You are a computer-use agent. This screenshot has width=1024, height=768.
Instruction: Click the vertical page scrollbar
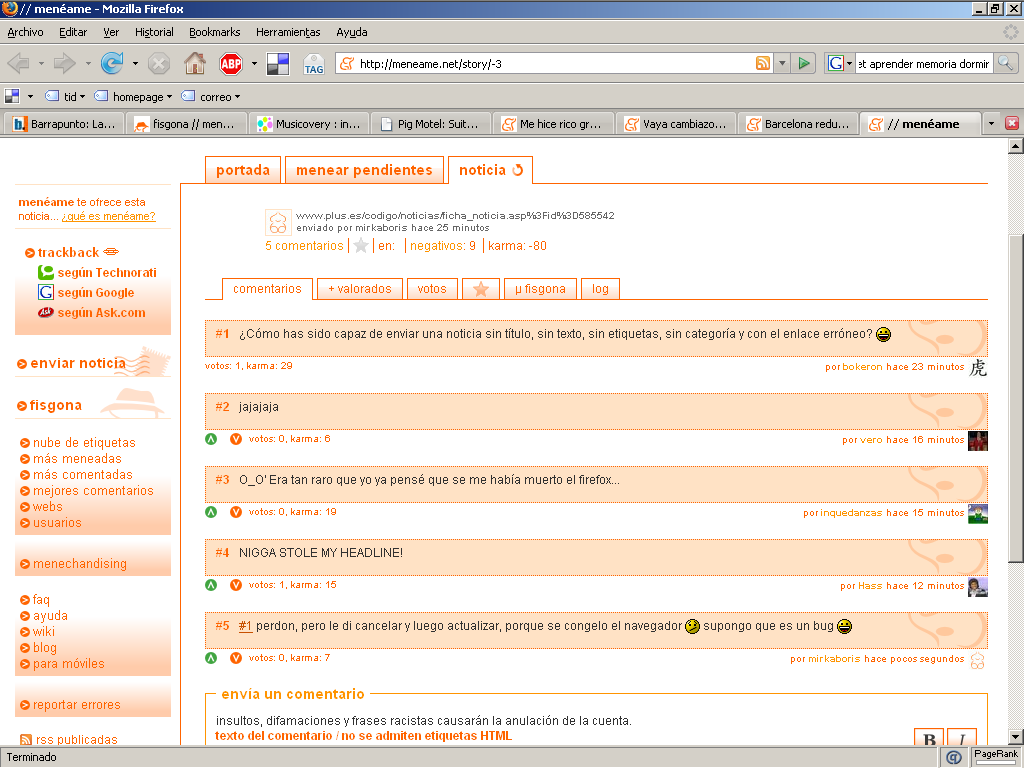tap(1015, 400)
